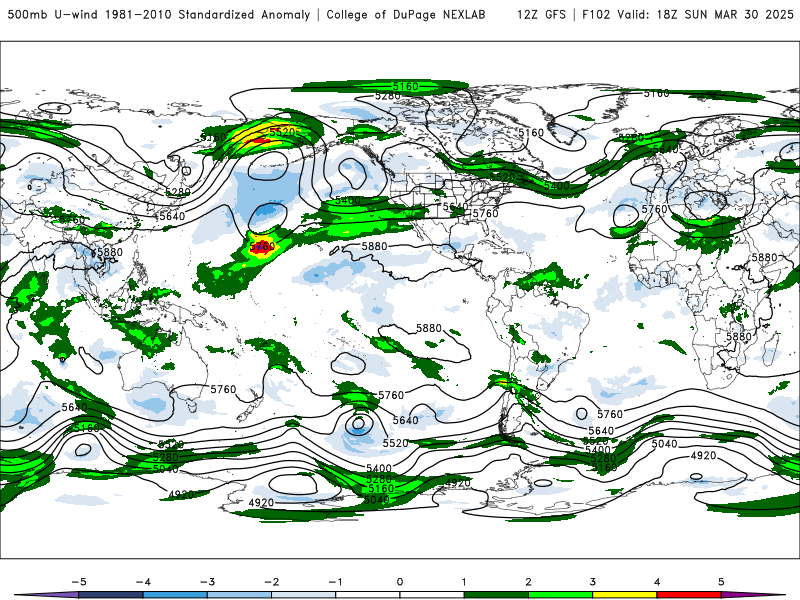Click the yellow 3-to-4 colorbar segment
Viewport: 800px width, 600px height.
coord(624,595)
